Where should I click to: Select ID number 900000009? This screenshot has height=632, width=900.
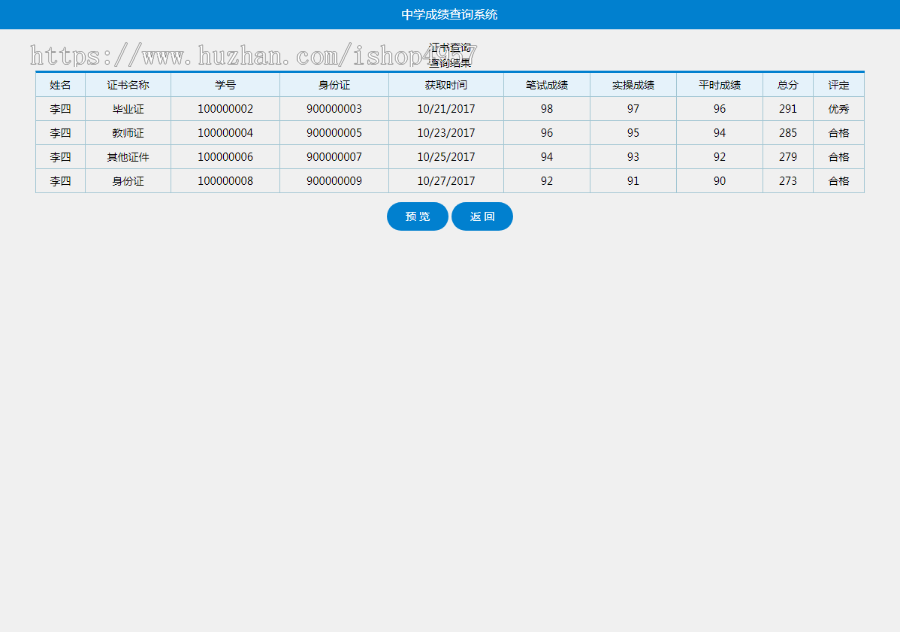334,181
